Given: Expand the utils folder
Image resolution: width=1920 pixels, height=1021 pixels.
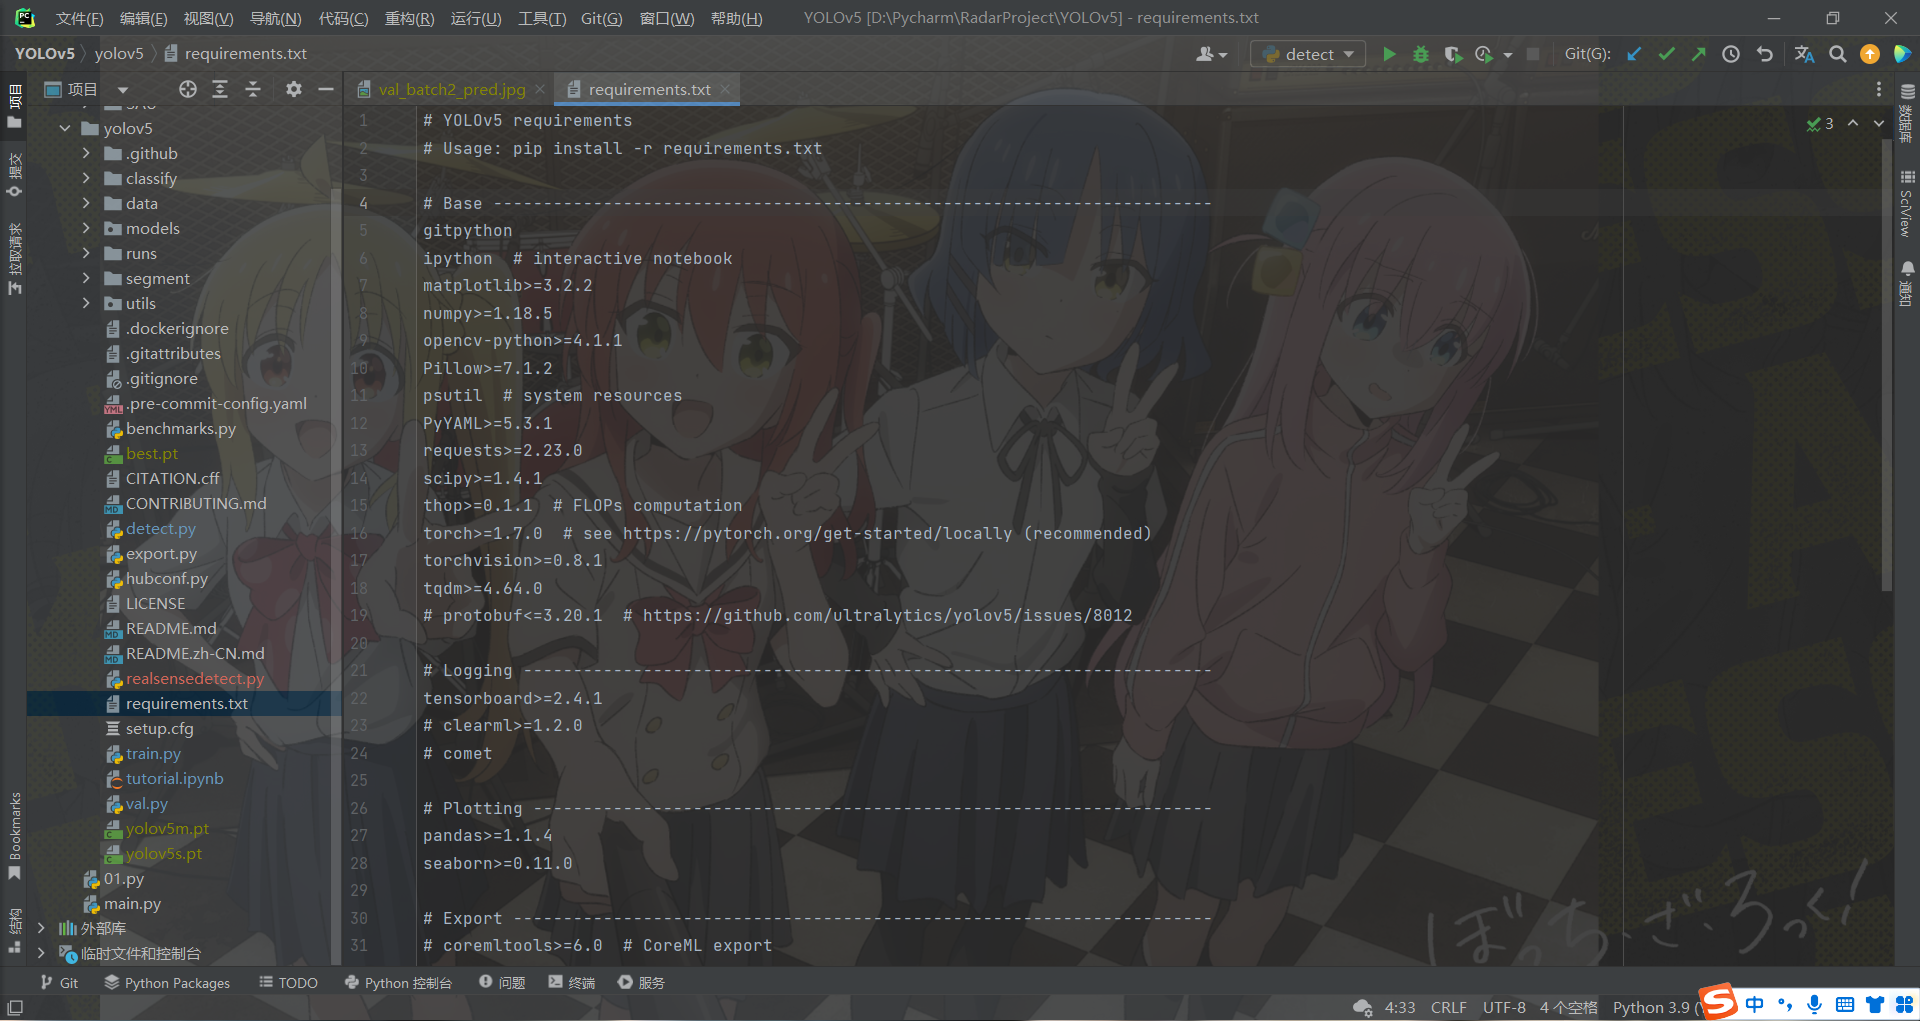Looking at the screenshot, I should [86, 303].
